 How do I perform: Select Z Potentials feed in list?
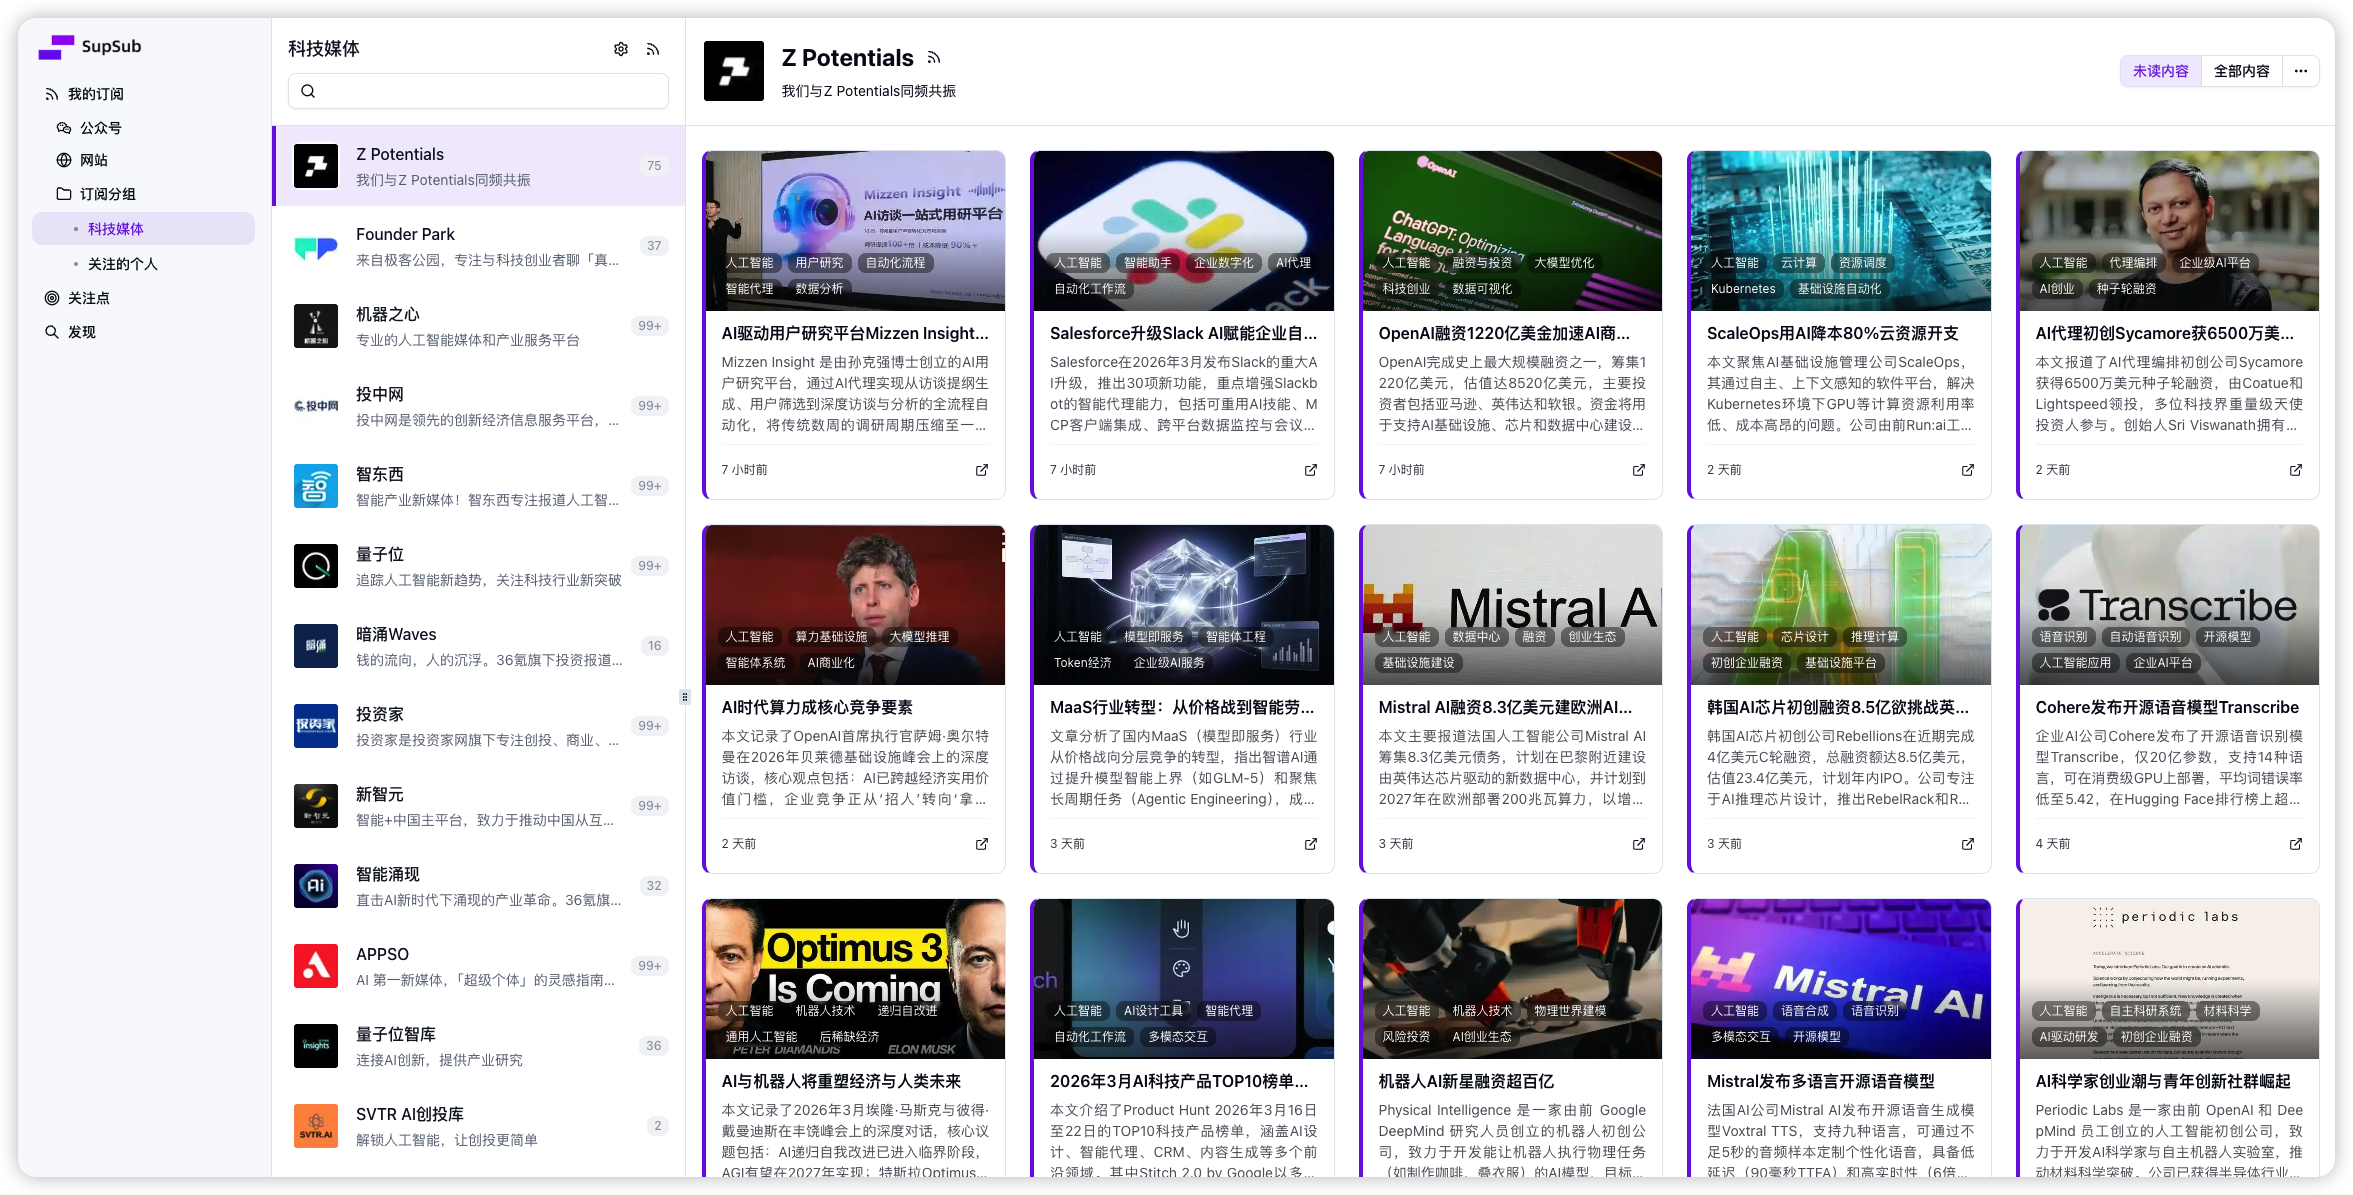(479, 166)
